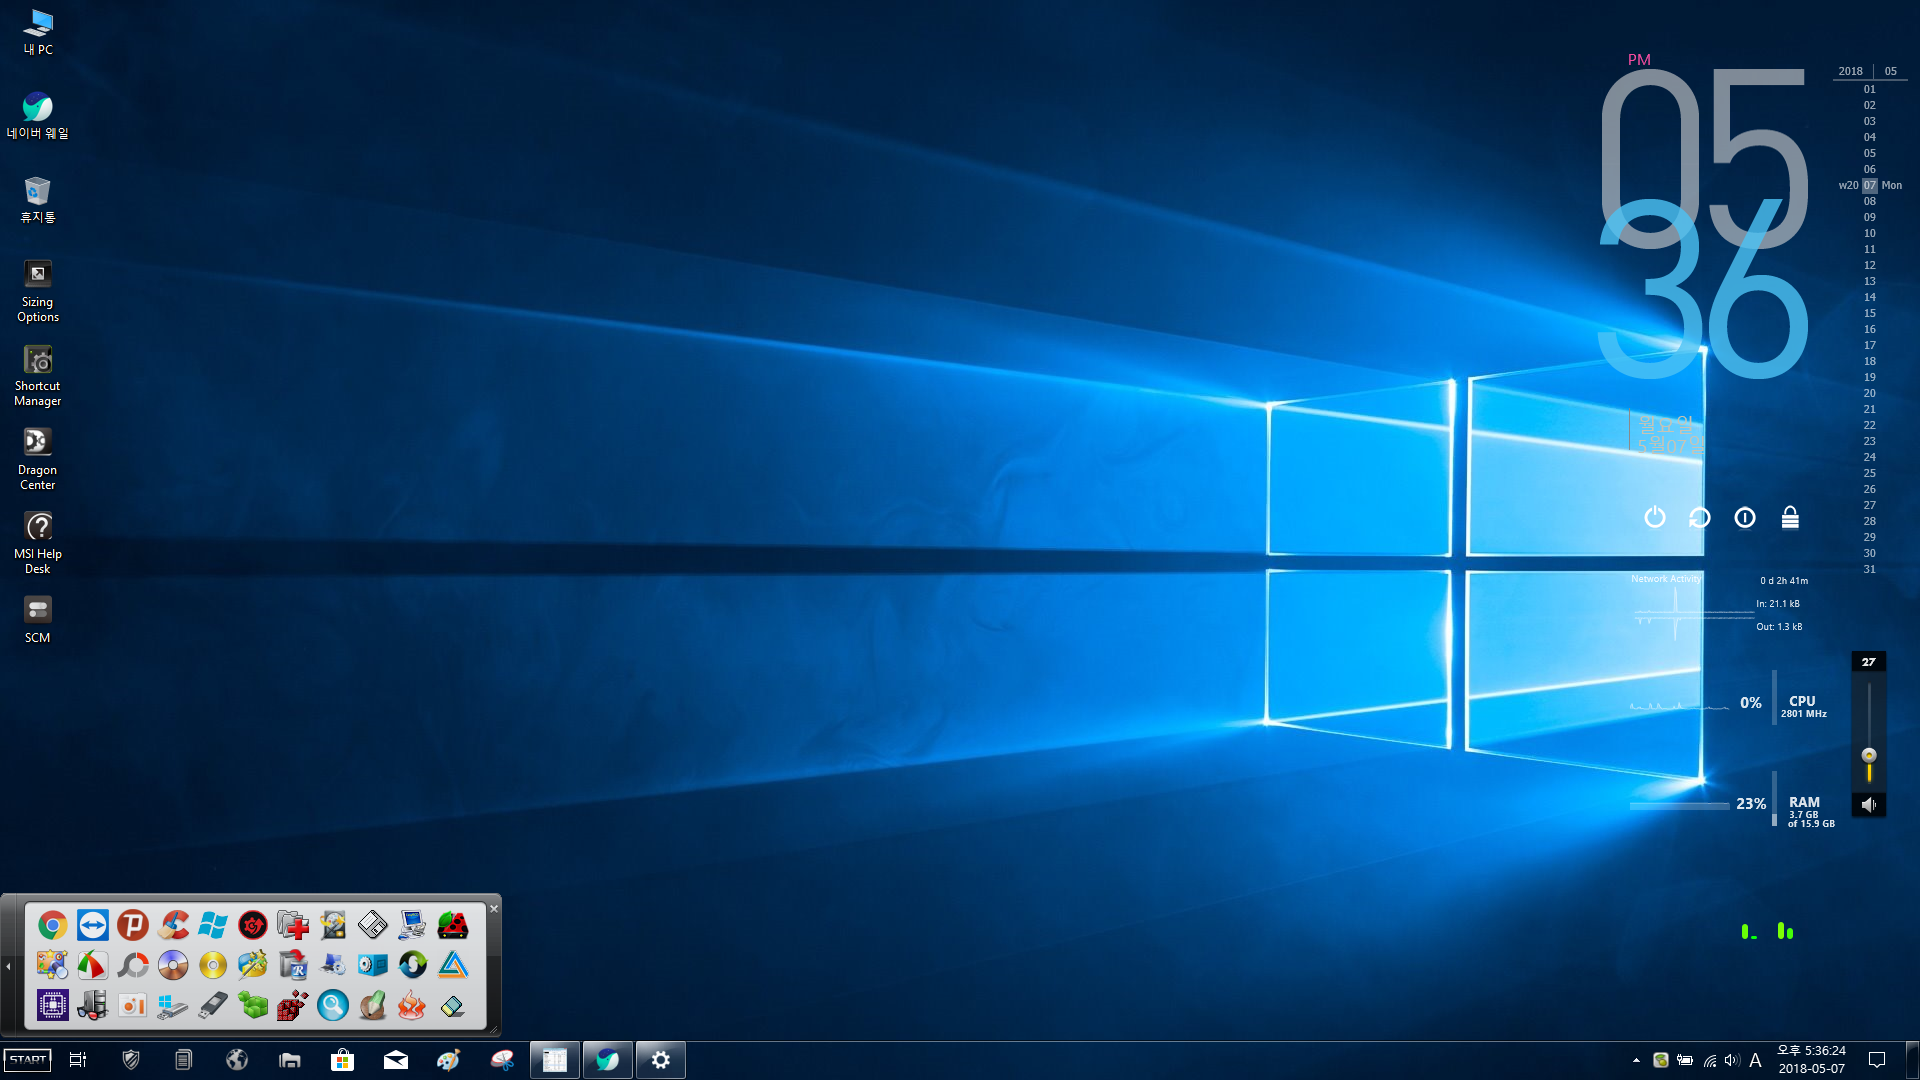Screen dimensions: 1920x1080
Task: Launch the eraser icon in launcher panel
Action: (x=453, y=1005)
